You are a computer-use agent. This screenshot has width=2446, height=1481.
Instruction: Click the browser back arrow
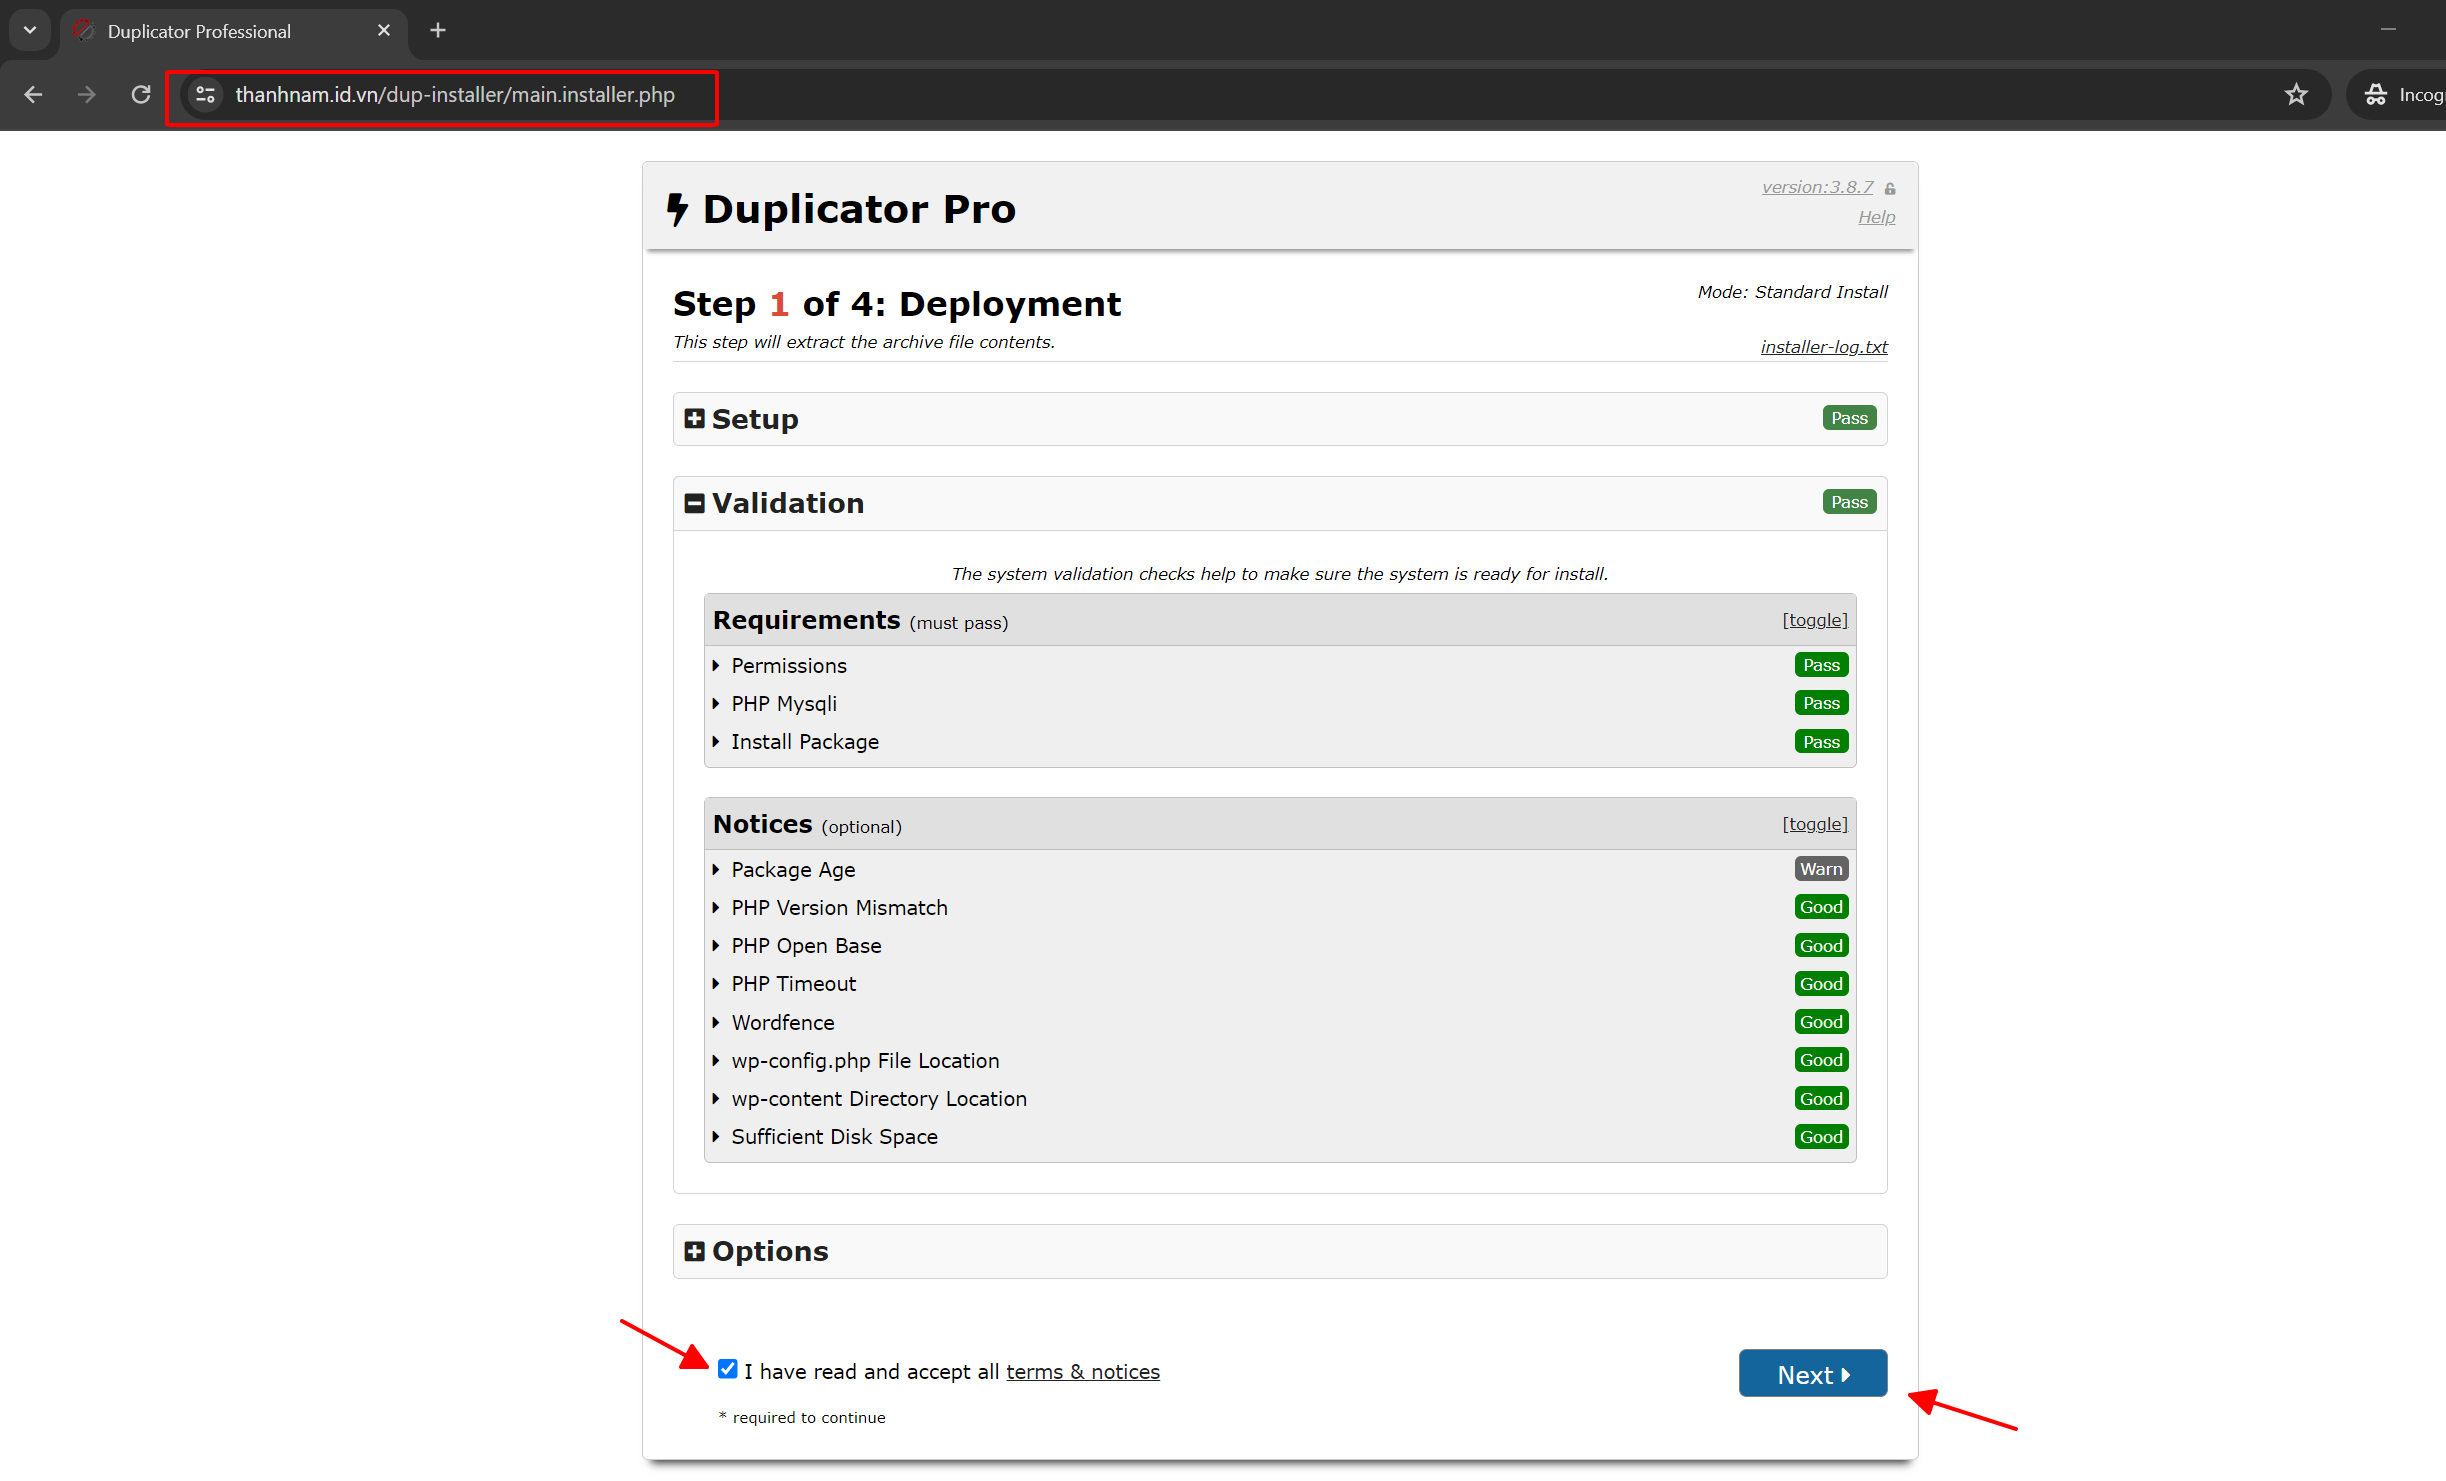[x=33, y=95]
